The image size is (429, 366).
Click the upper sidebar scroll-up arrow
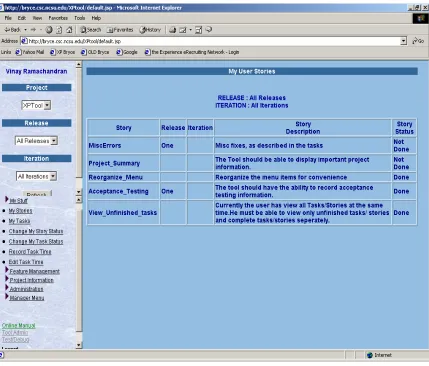tap(79, 65)
